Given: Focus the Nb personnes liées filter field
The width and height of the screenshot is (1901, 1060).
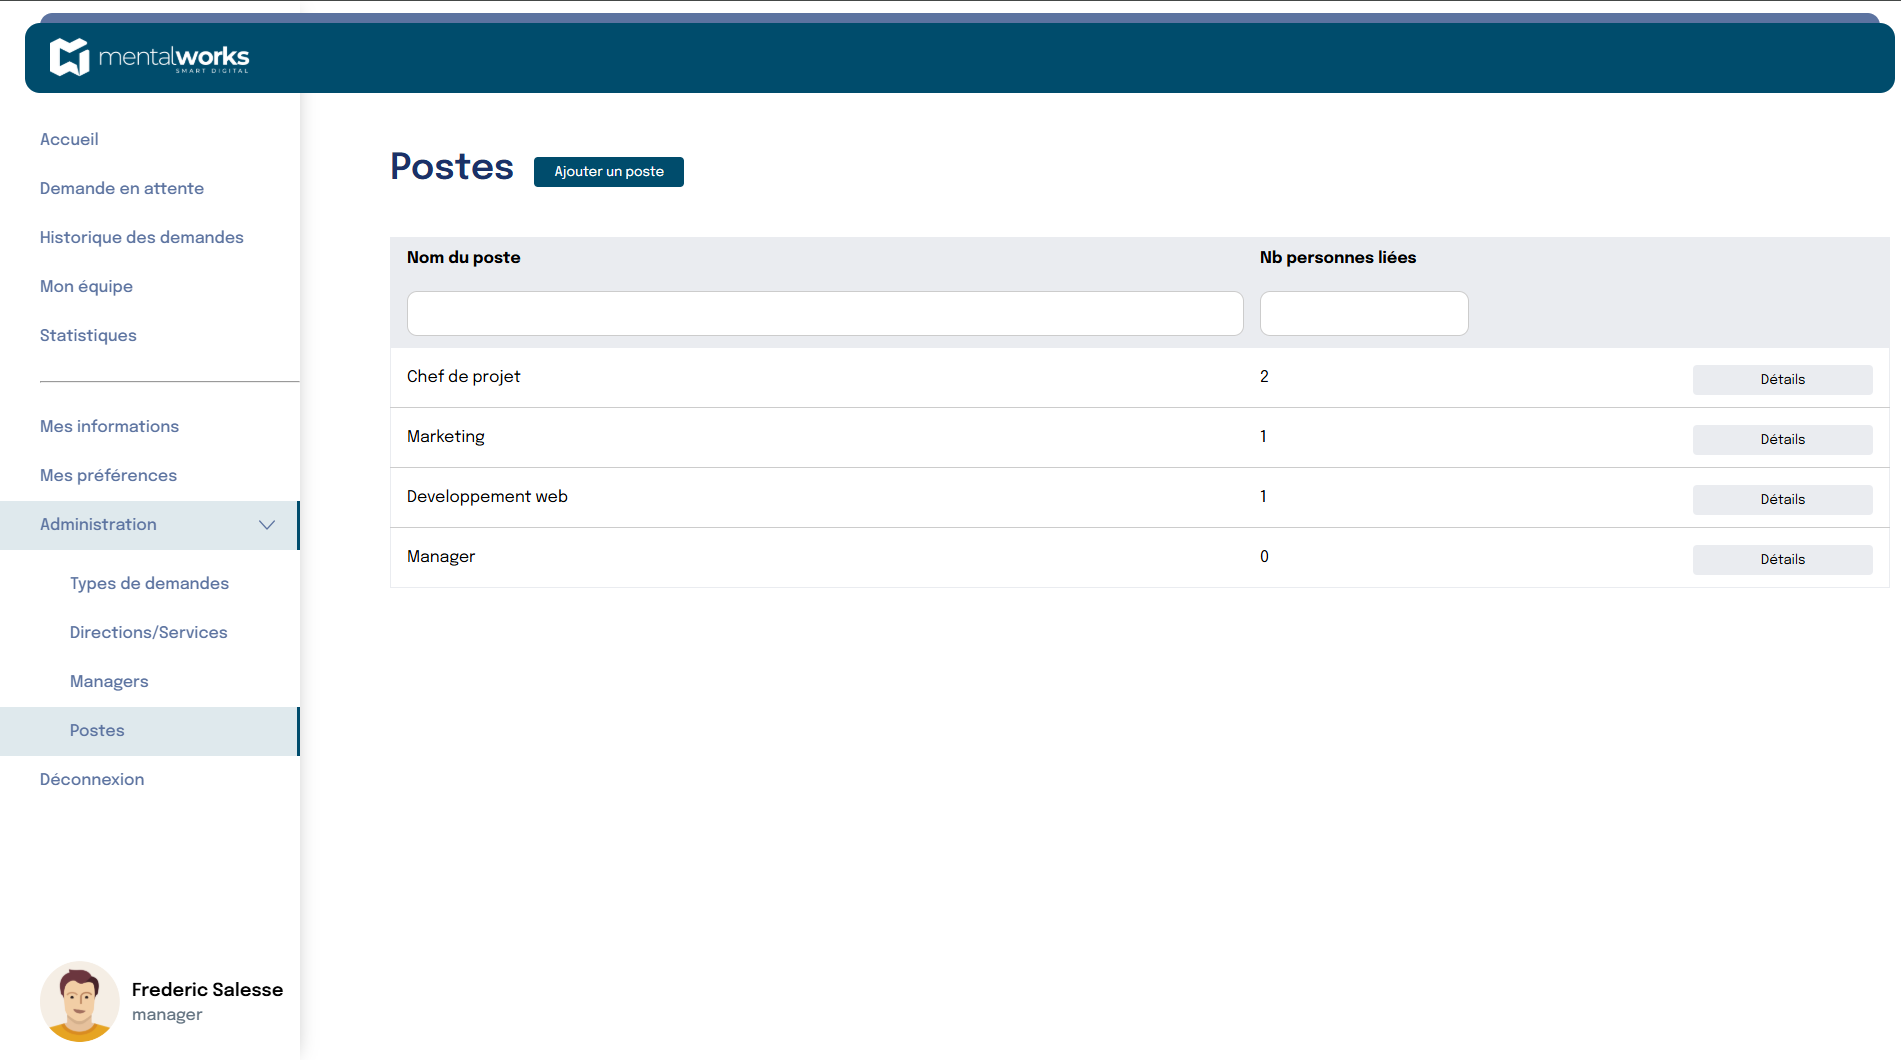Looking at the screenshot, I should tap(1363, 314).
